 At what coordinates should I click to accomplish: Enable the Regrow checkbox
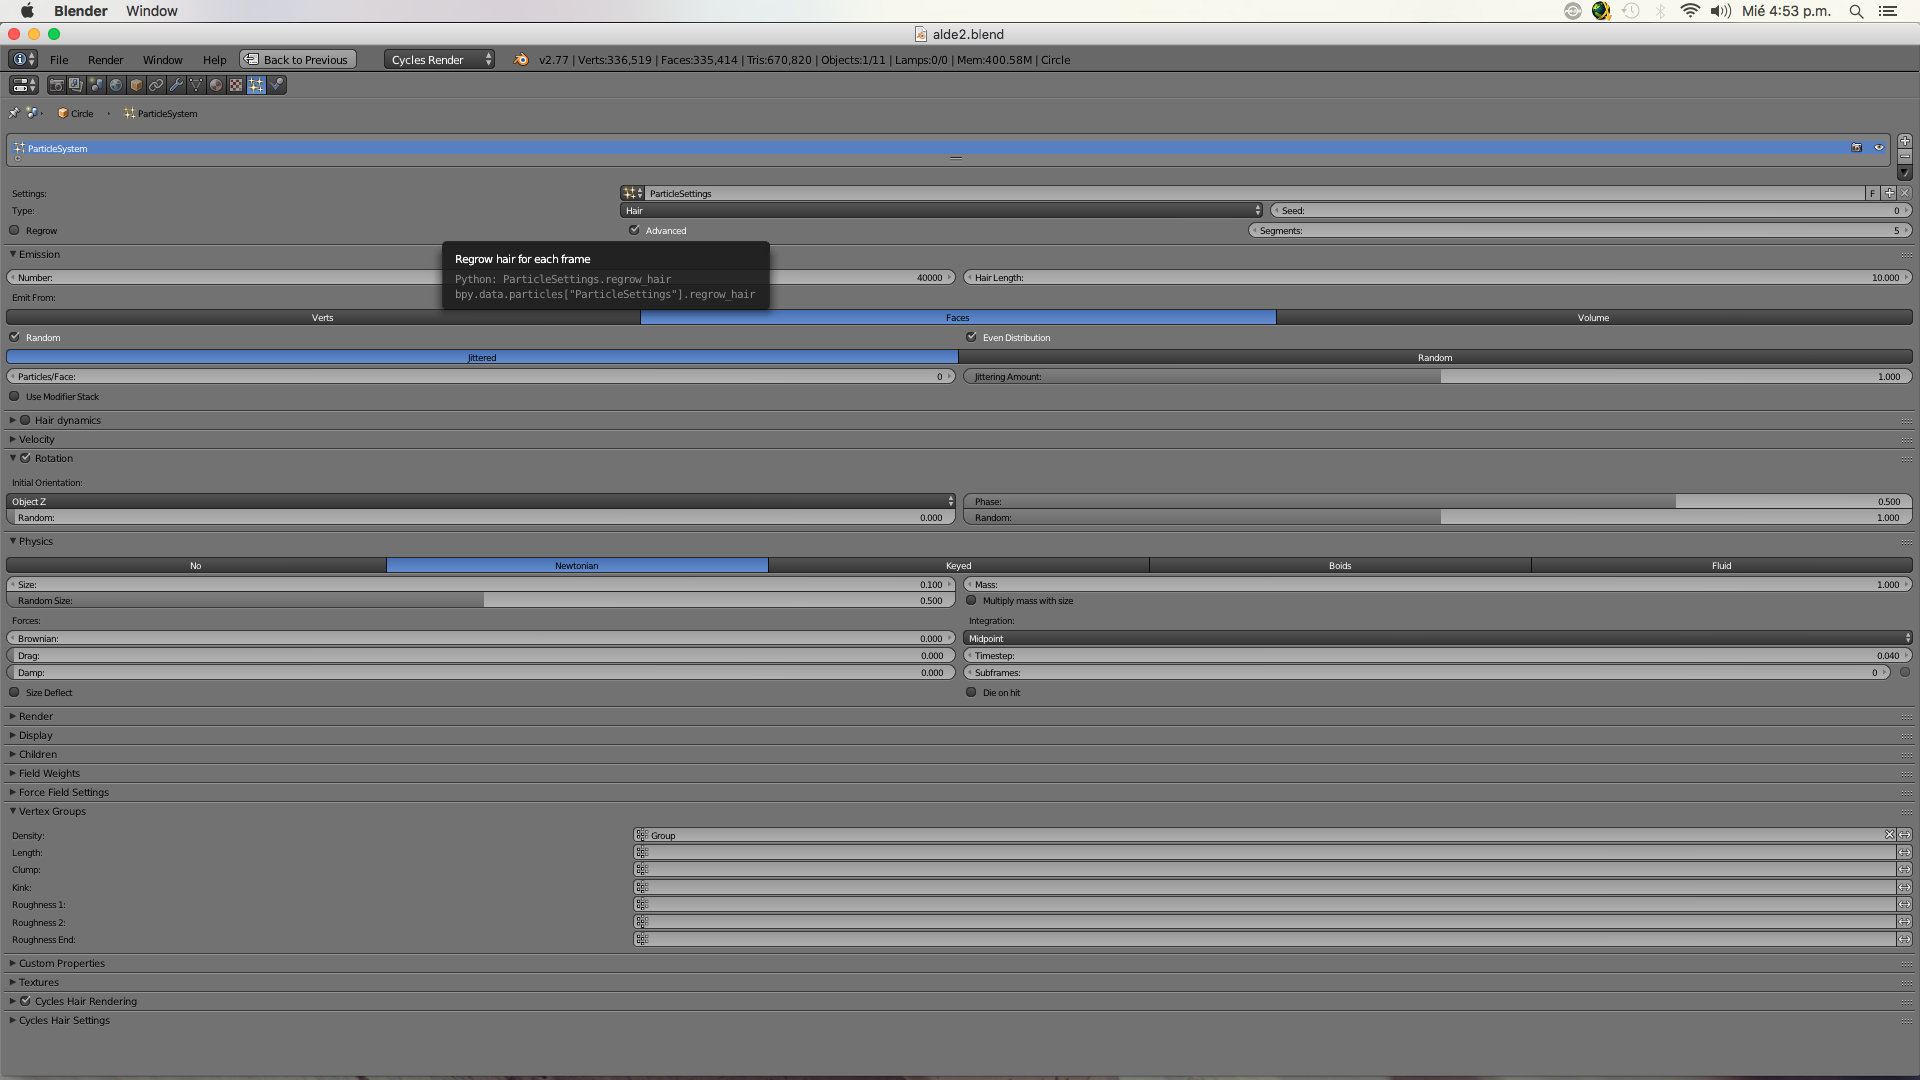click(x=15, y=230)
